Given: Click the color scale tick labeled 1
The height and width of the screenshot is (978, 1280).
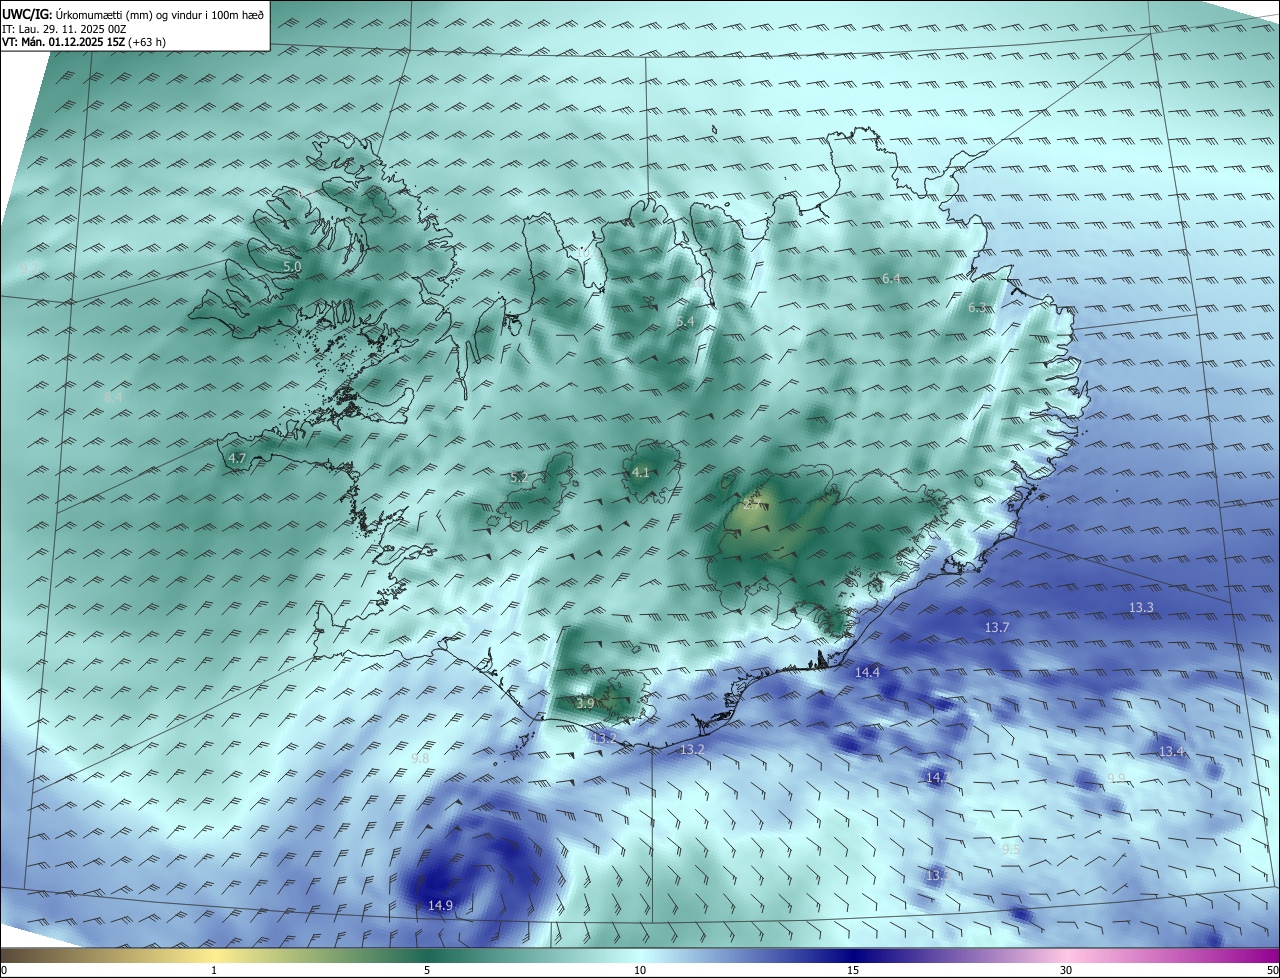Looking at the screenshot, I should pos(214,970).
